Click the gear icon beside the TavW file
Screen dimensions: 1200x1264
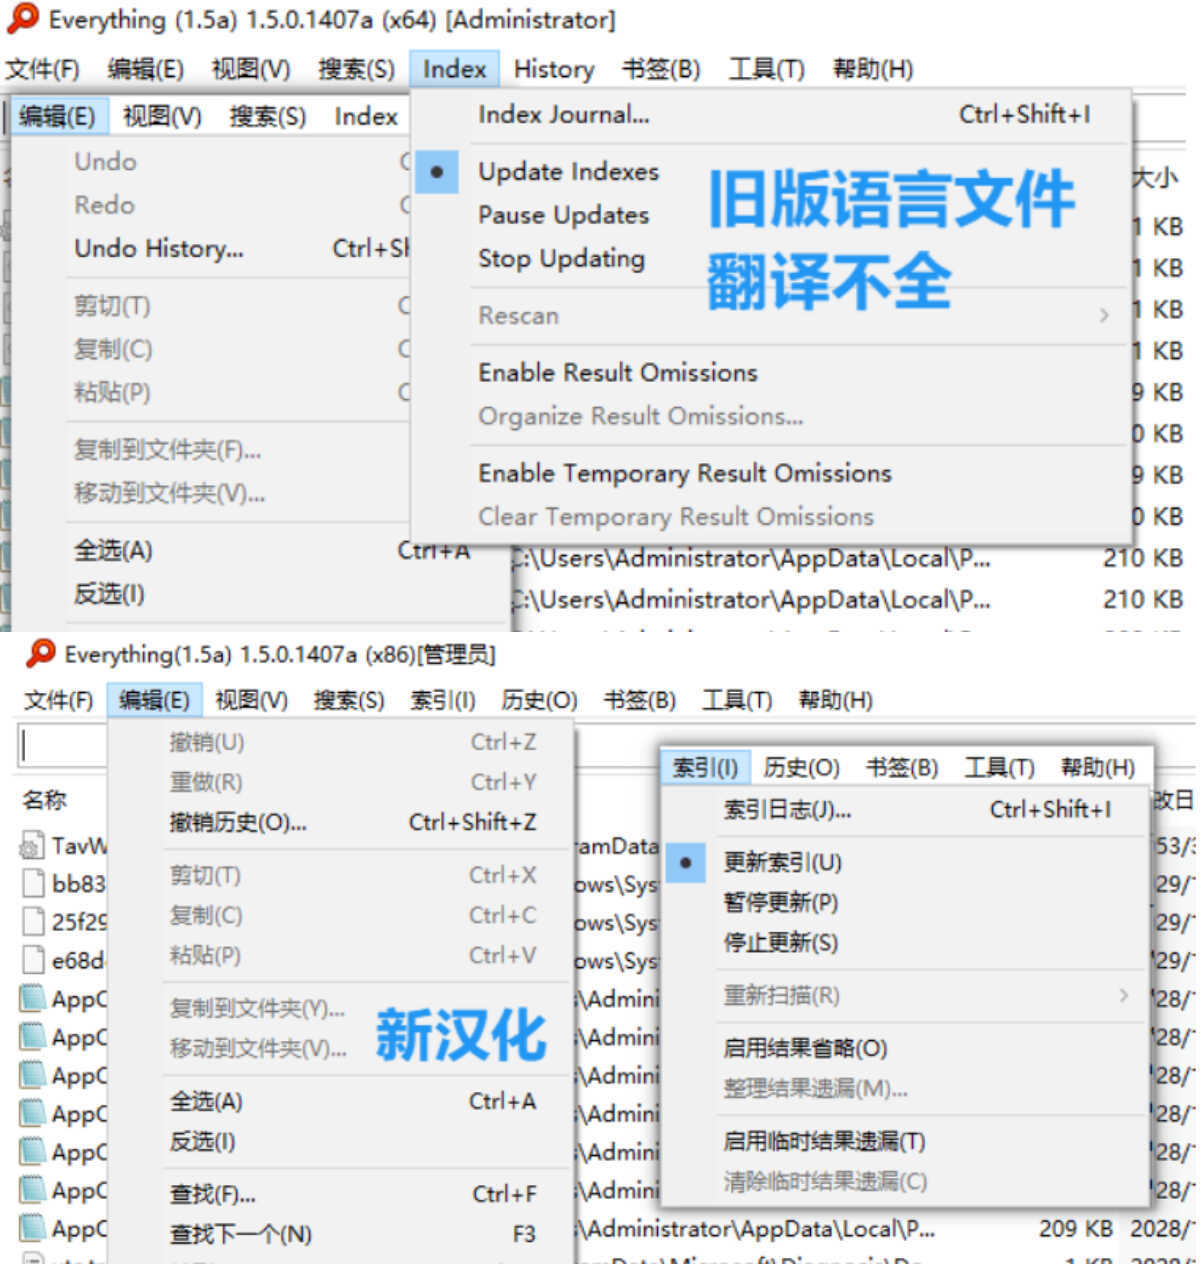click(x=30, y=846)
